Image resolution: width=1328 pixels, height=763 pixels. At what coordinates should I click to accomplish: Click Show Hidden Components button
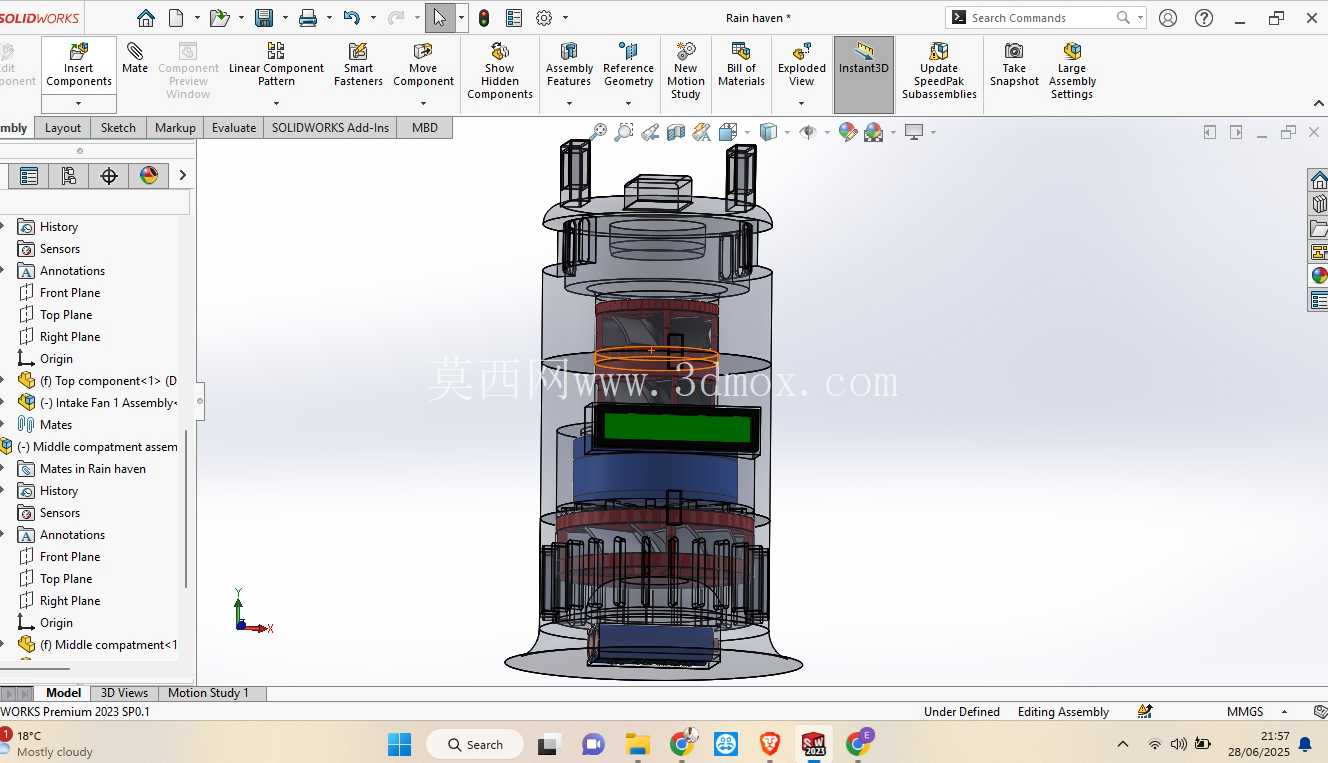500,70
